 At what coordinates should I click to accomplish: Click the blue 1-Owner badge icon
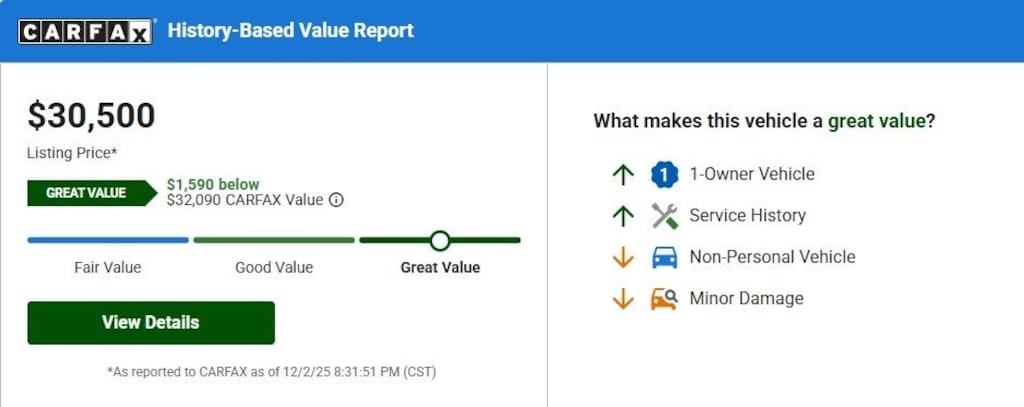pyautogui.click(x=664, y=174)
